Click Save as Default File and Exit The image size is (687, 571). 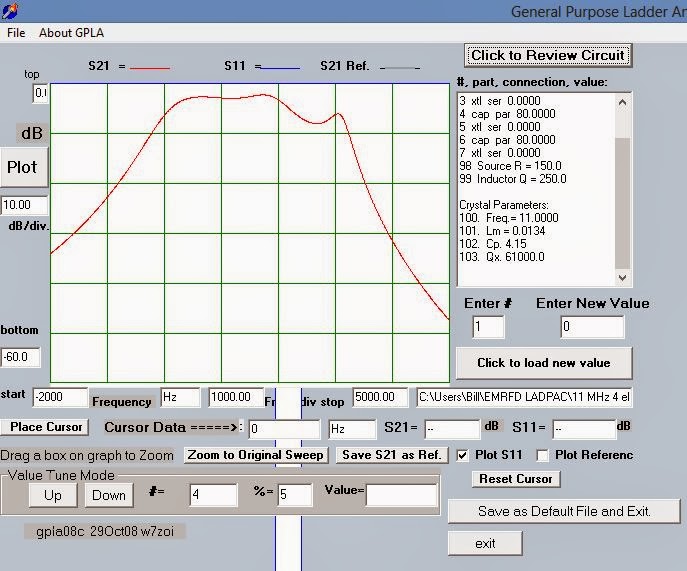[564, 511]
